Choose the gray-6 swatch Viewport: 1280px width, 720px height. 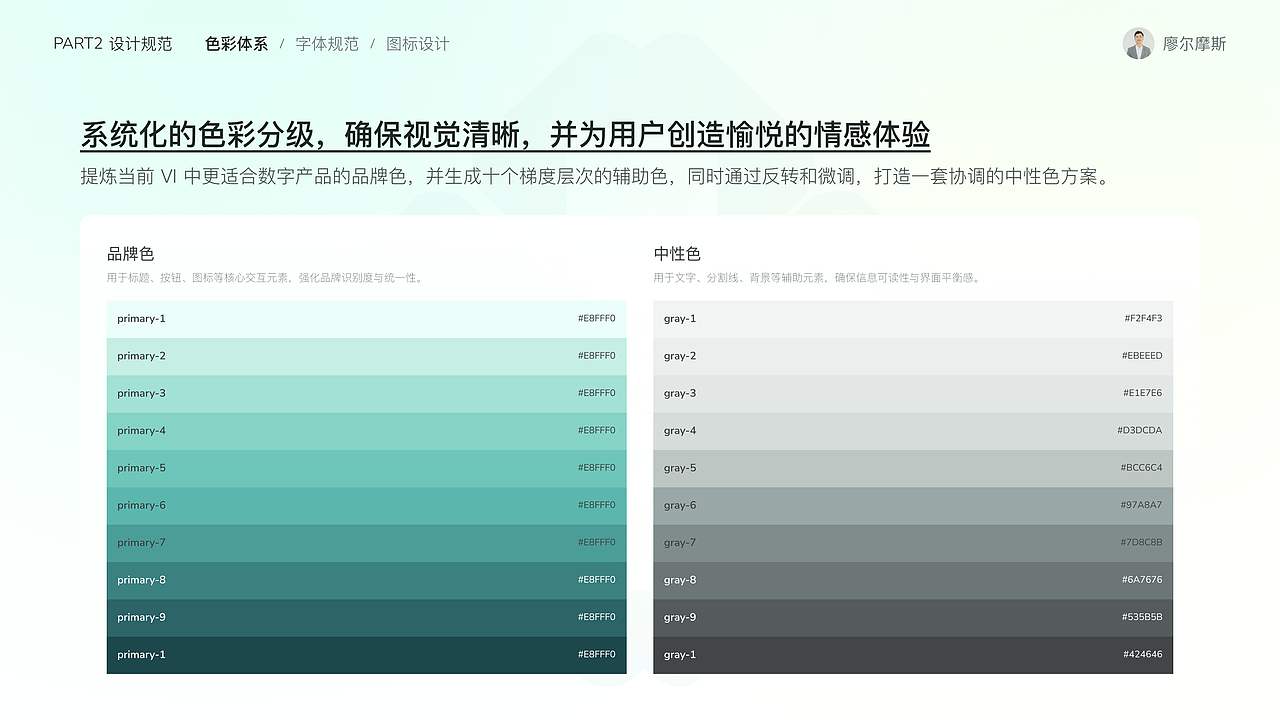pos(913,506)
